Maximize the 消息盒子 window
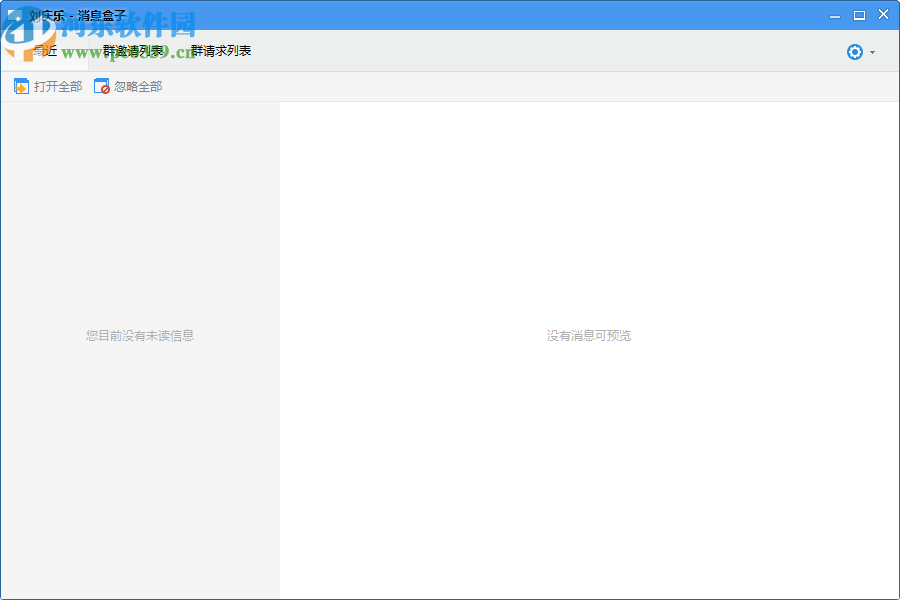The height and width of the screenshot is (600, 900). coord(859,16)
